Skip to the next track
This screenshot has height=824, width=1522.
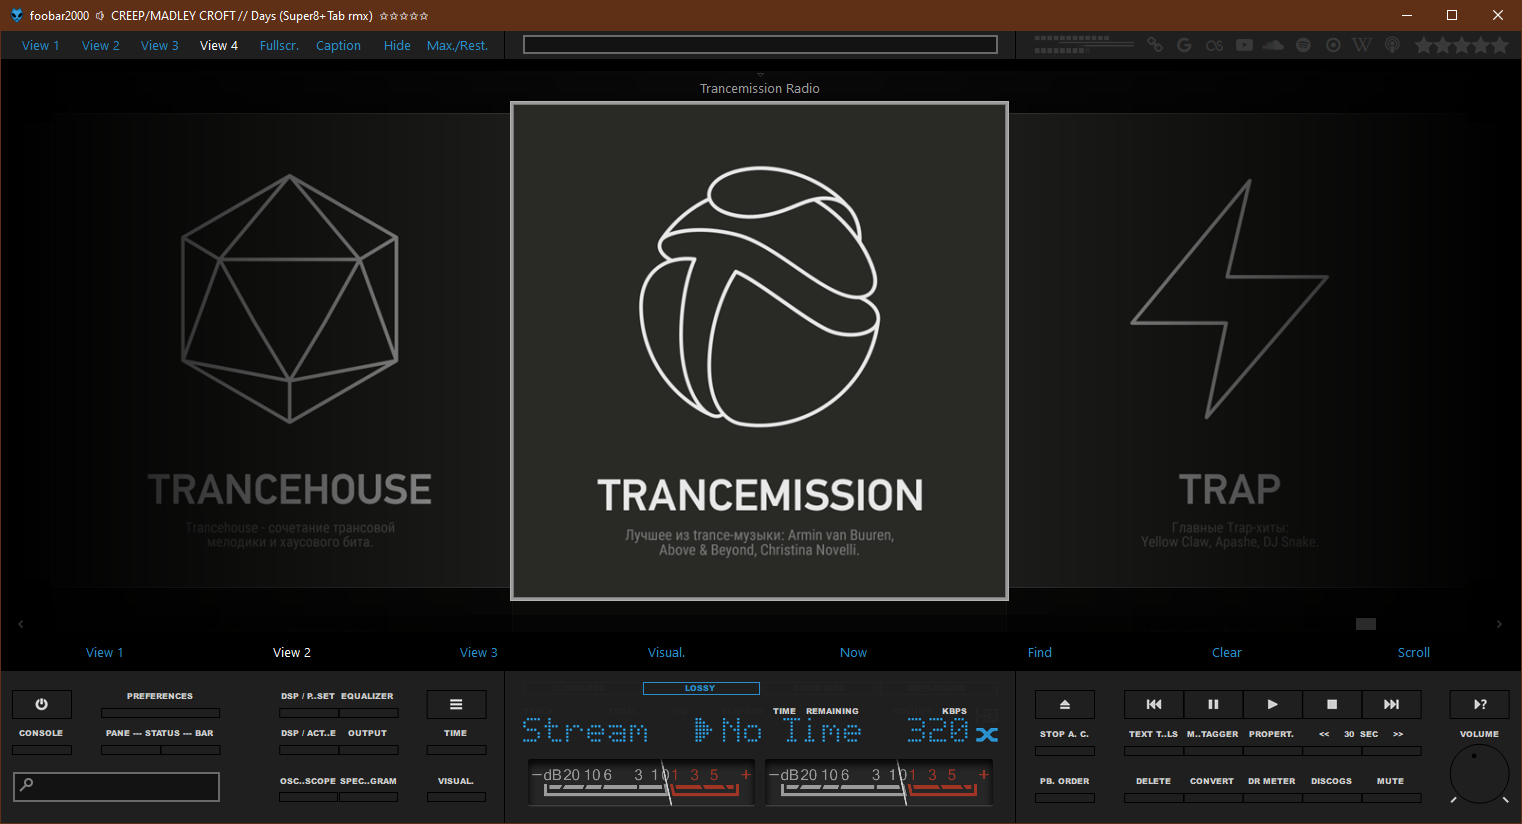[1391, 704]
